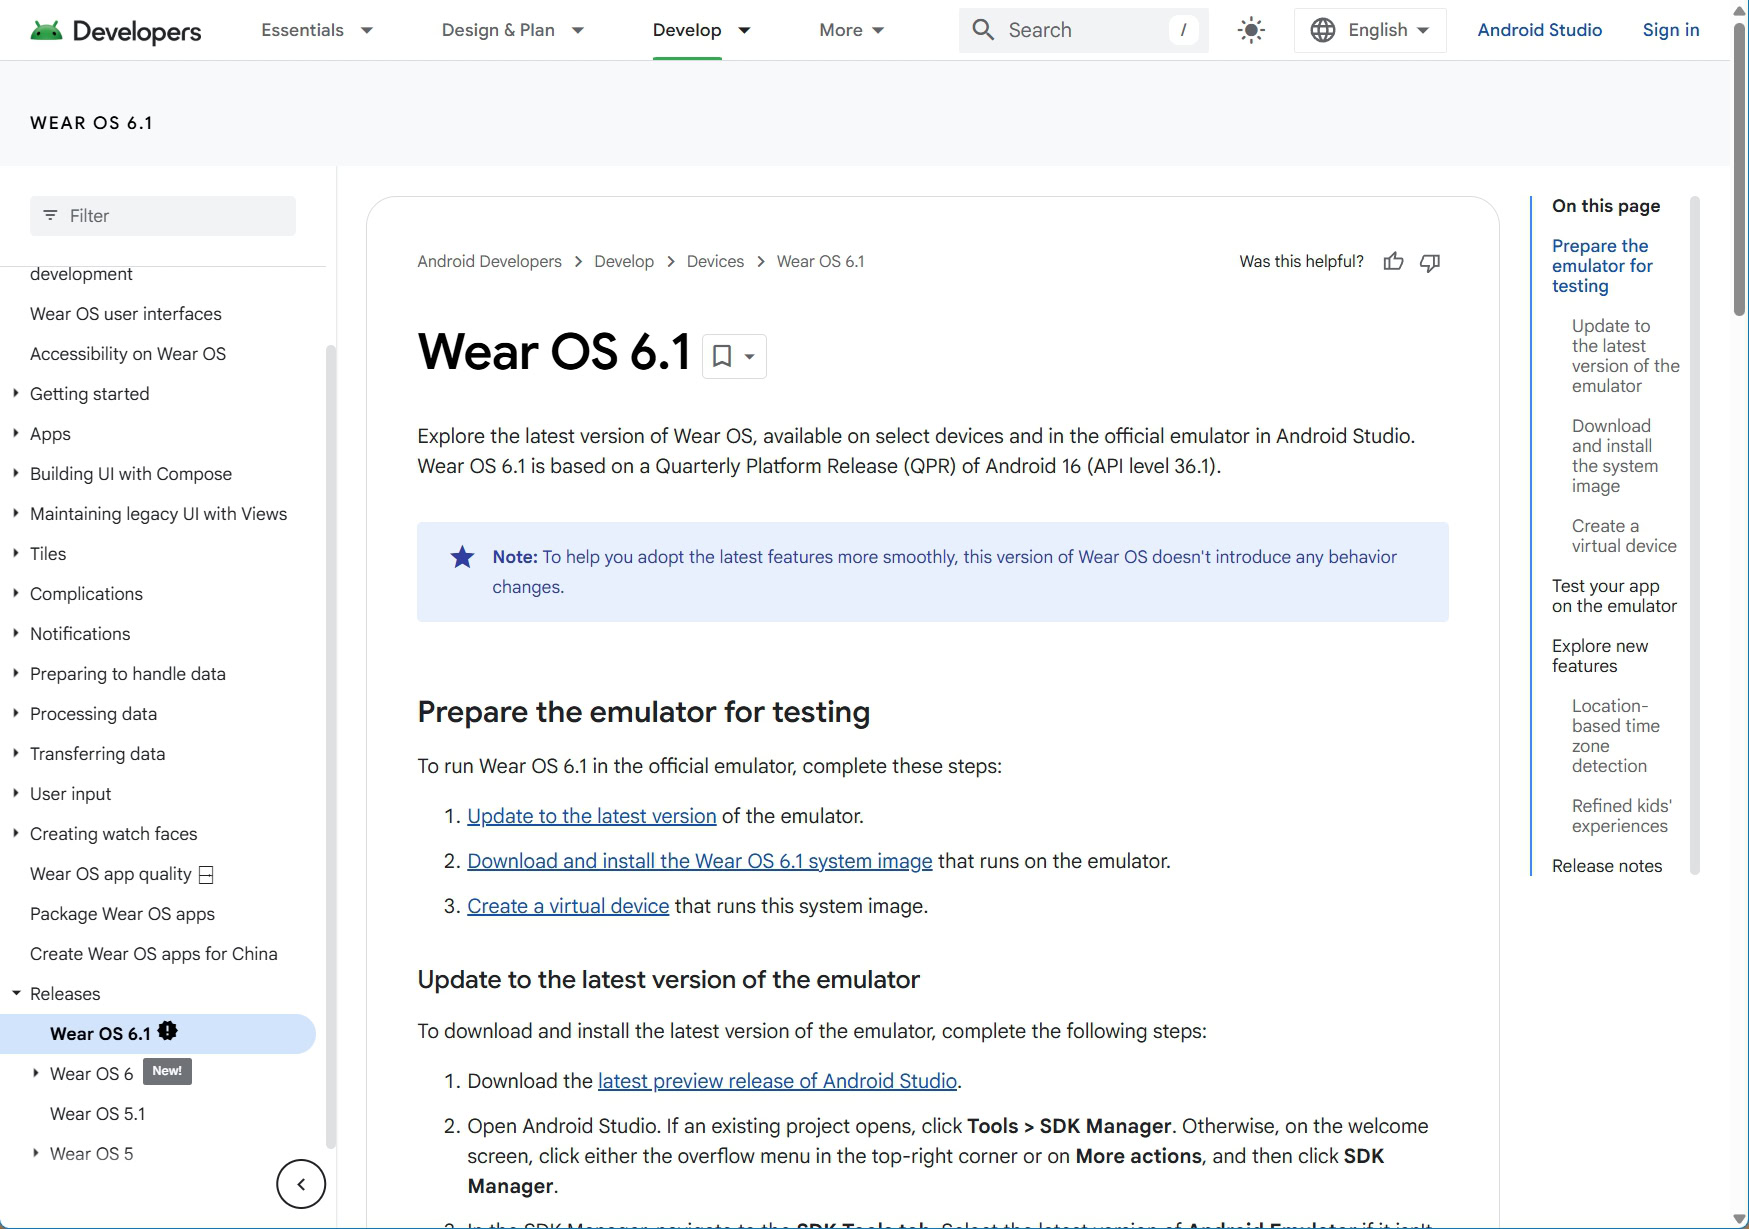Click inside the Search field
Viewport: 1749px width, 1229px height.
(1070, 30)
